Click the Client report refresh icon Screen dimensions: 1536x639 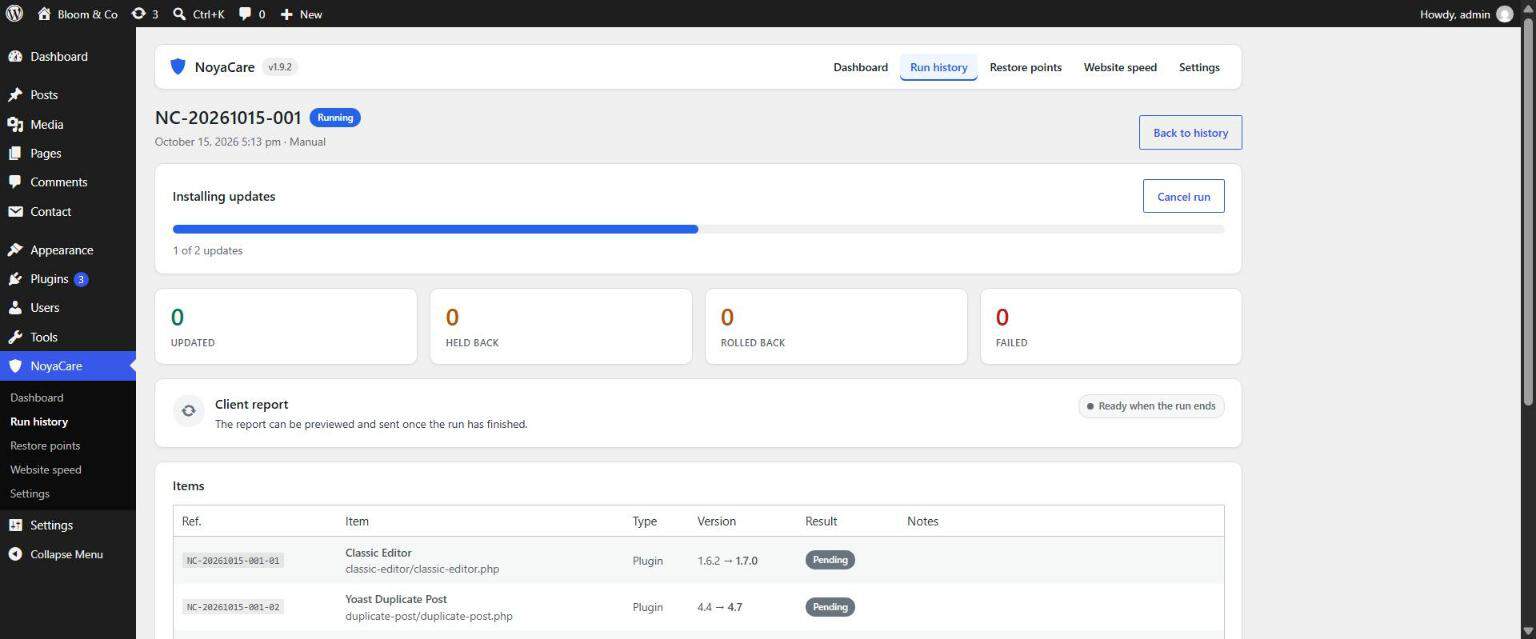[x=188, y=411]
